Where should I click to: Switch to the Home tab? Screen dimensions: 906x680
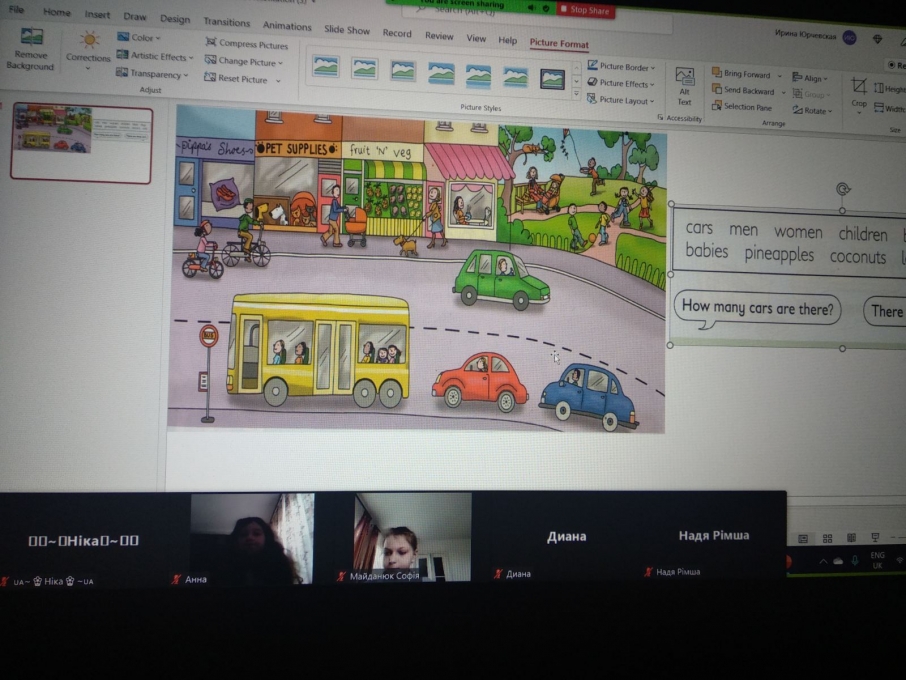(x=57, y=12)
